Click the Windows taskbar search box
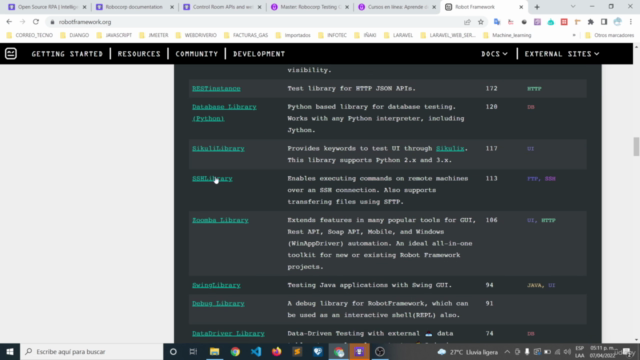 (x=91, y=351)
